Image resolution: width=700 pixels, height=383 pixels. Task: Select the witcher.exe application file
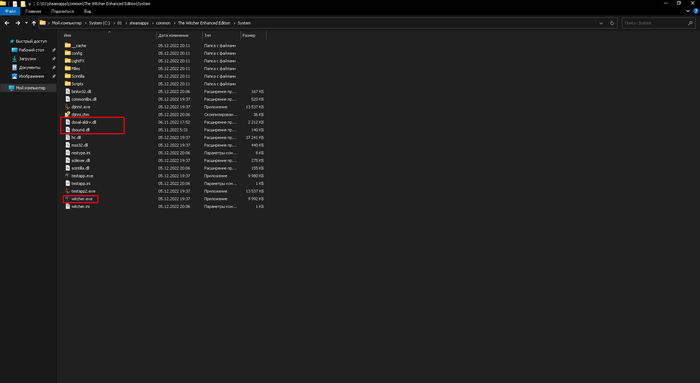click(x=81, y=199)
